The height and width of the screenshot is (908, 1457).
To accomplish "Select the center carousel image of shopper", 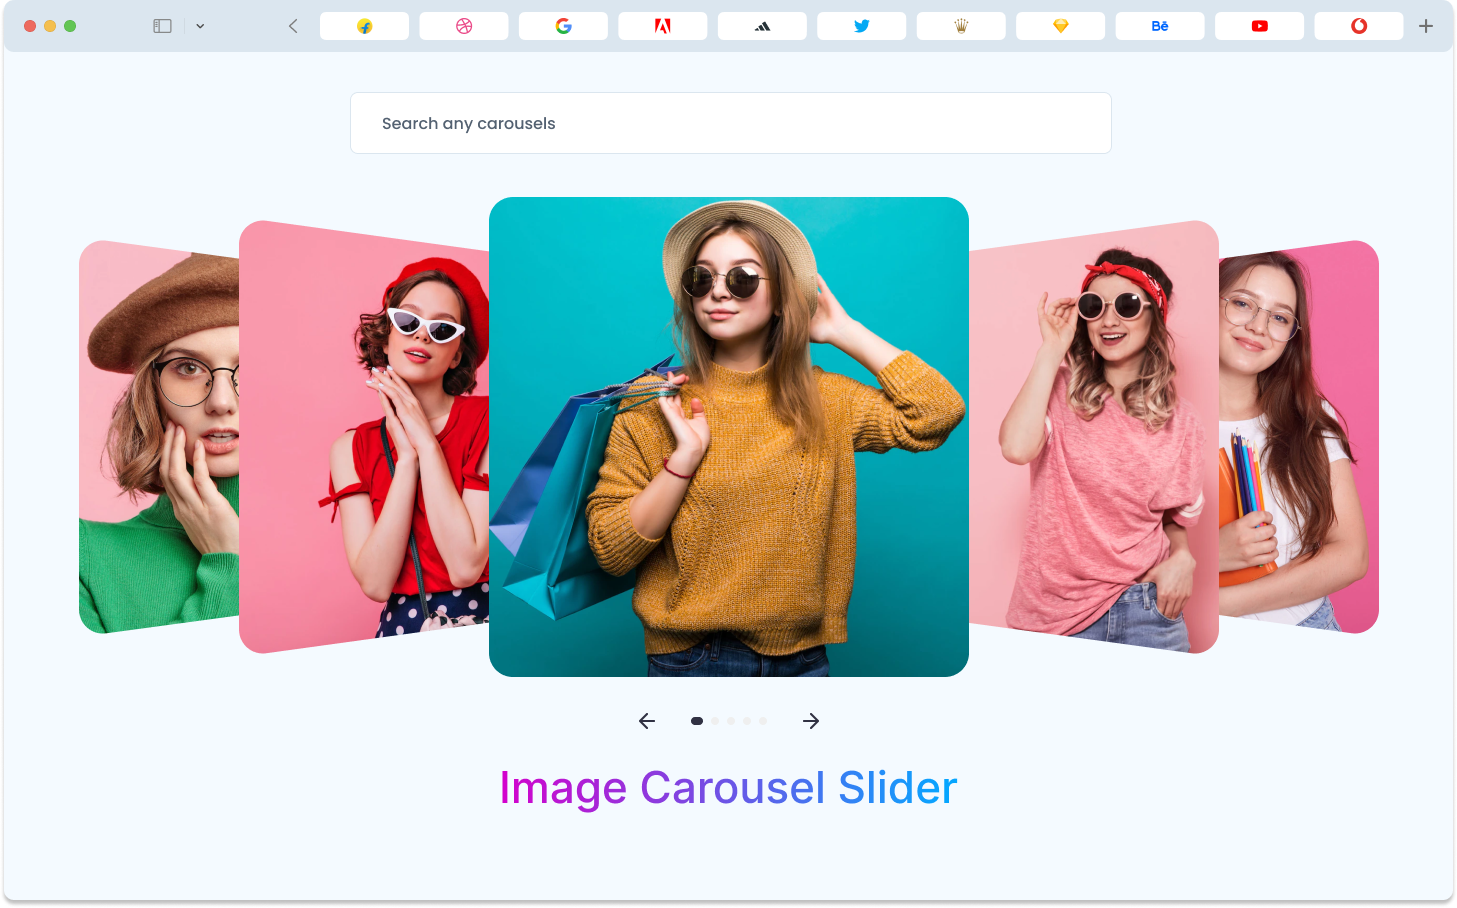I will [729, 436].
